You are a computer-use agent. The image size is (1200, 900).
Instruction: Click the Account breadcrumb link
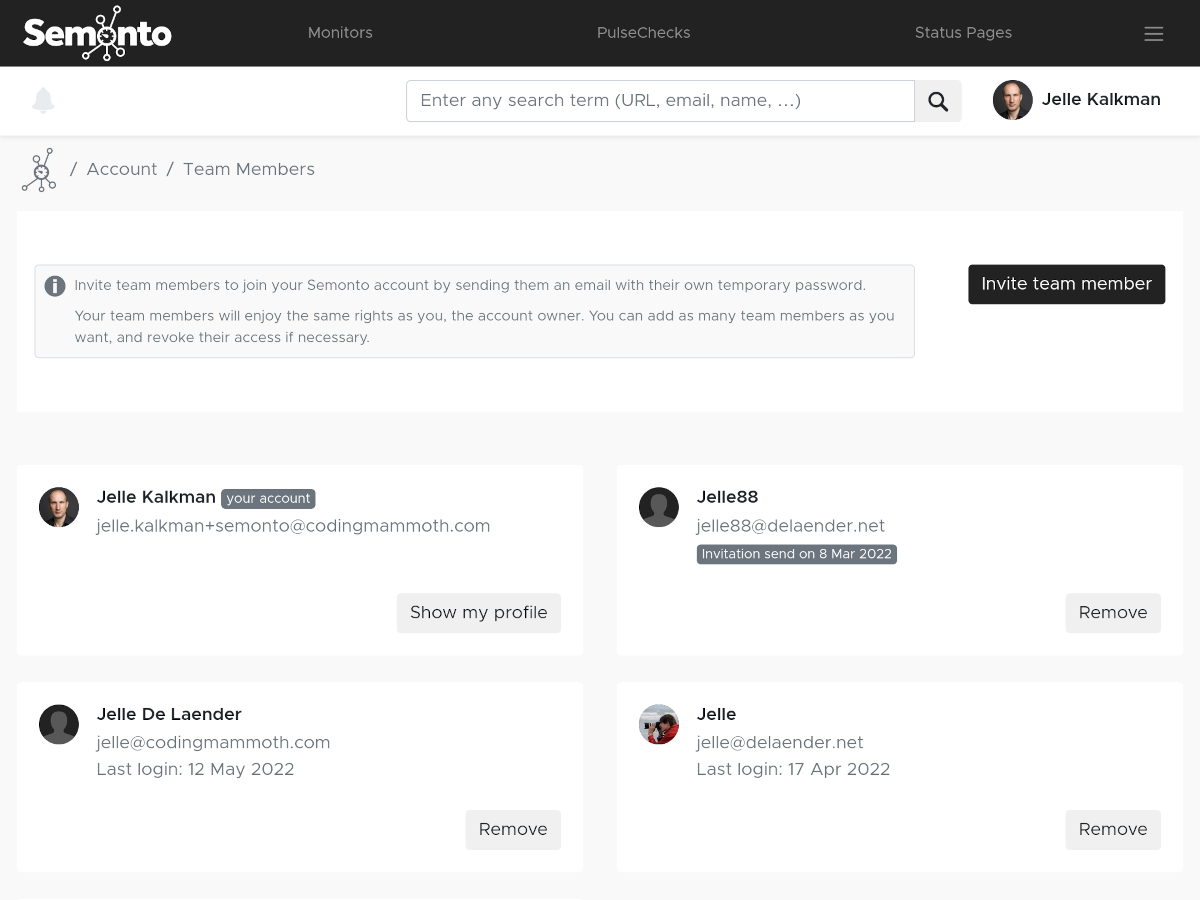(x=122, y=169)
